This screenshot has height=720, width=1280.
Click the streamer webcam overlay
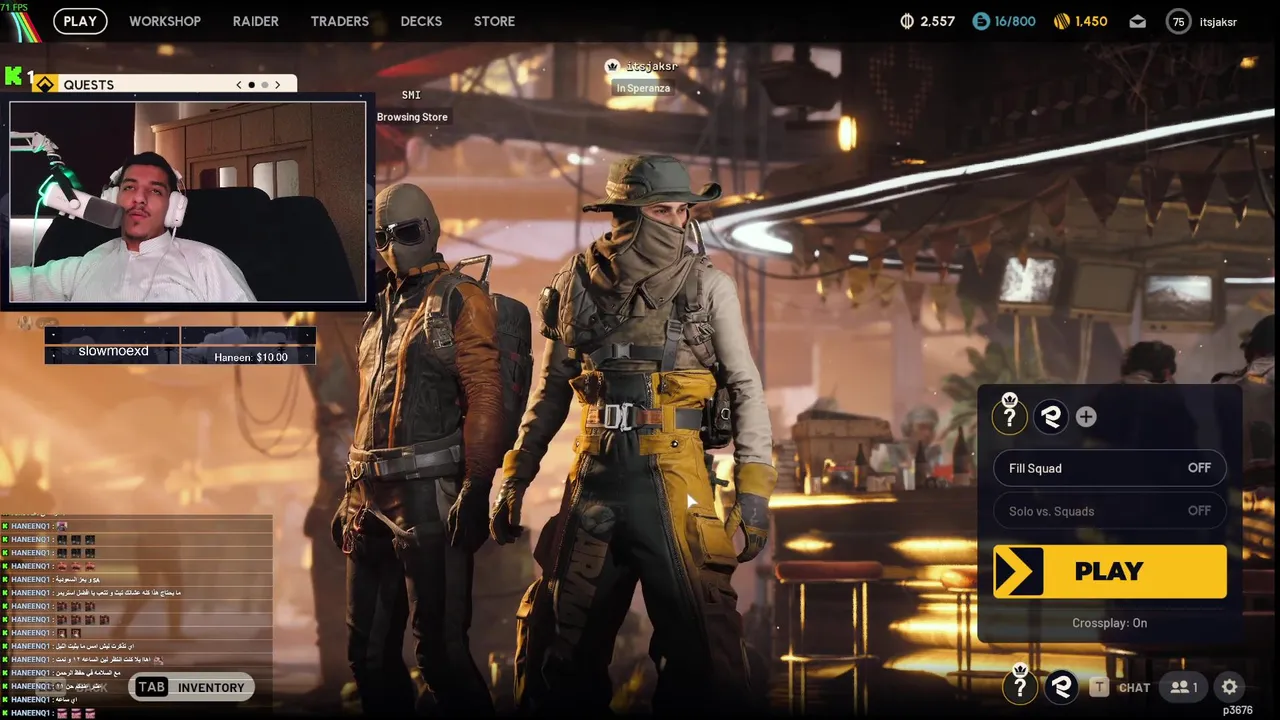[x=188, y=201]
